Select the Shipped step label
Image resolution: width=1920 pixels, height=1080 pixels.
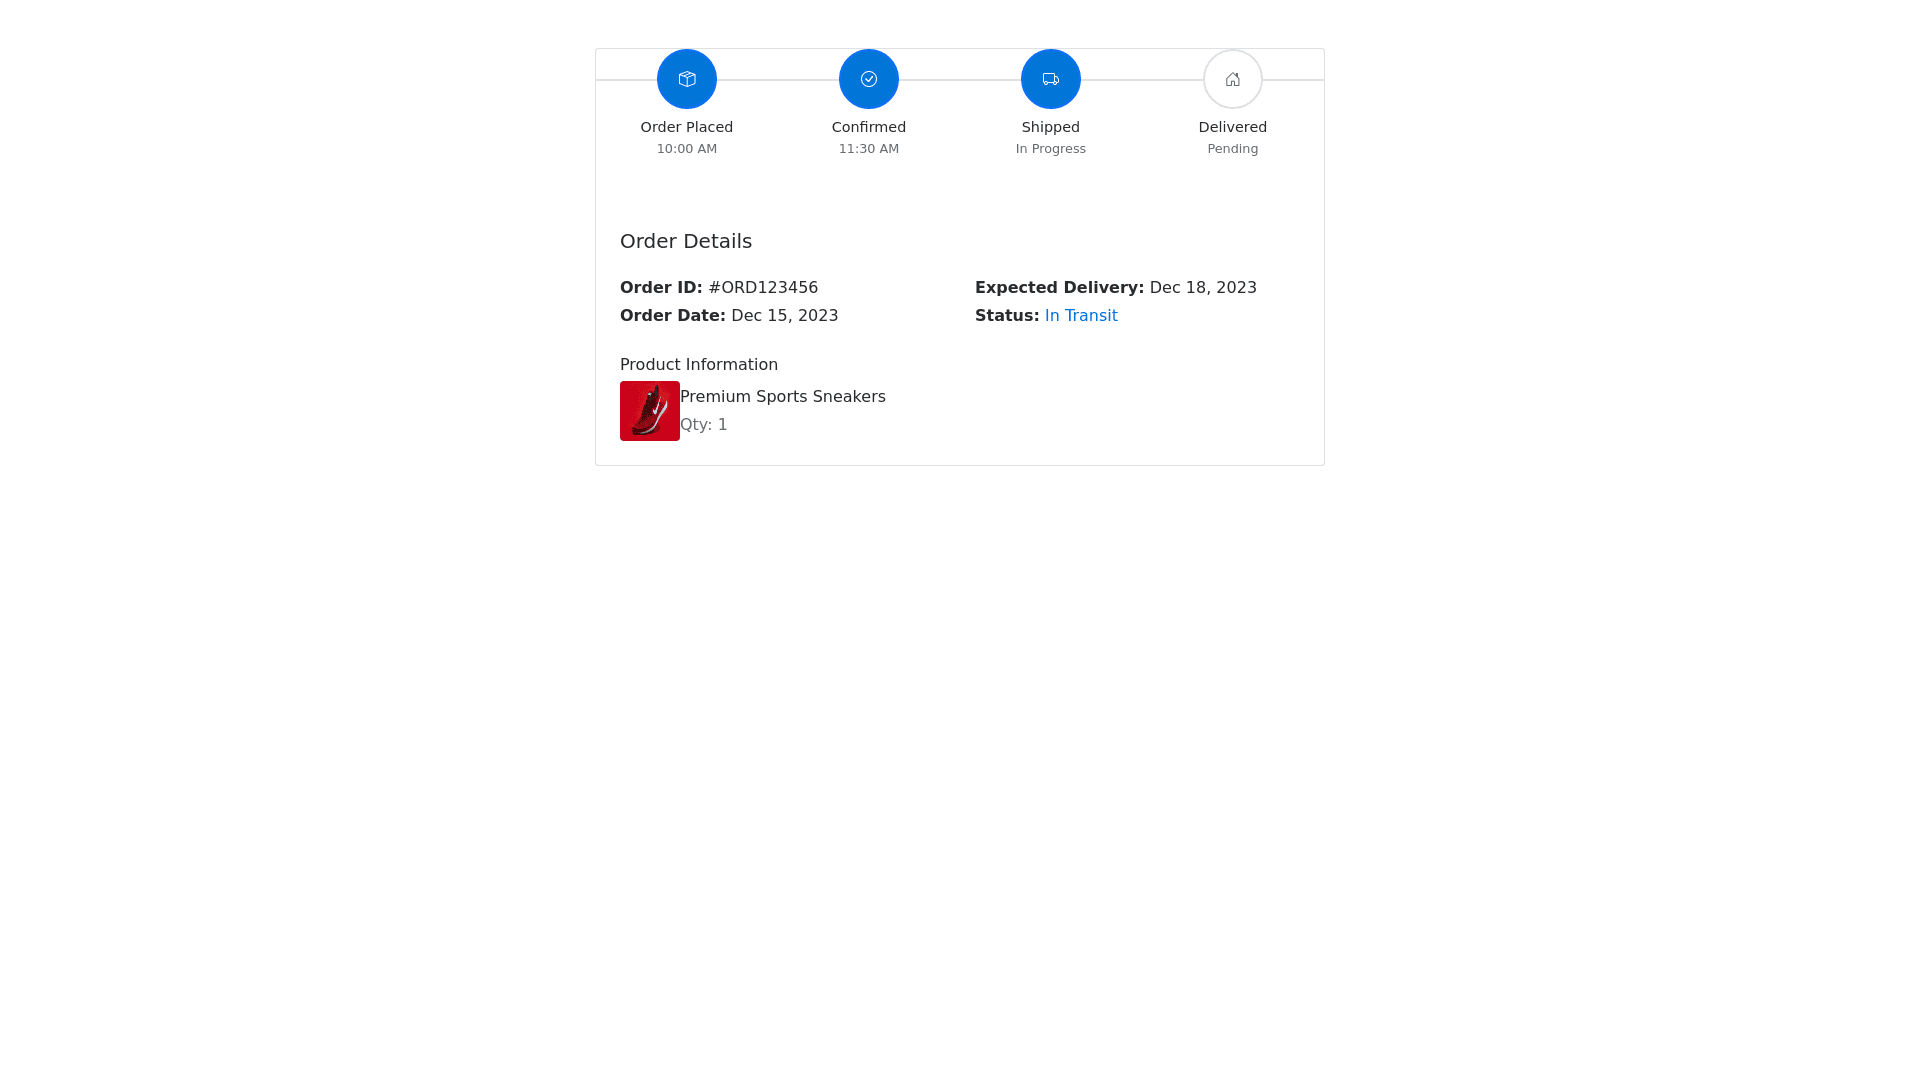tap(1051, 127)
